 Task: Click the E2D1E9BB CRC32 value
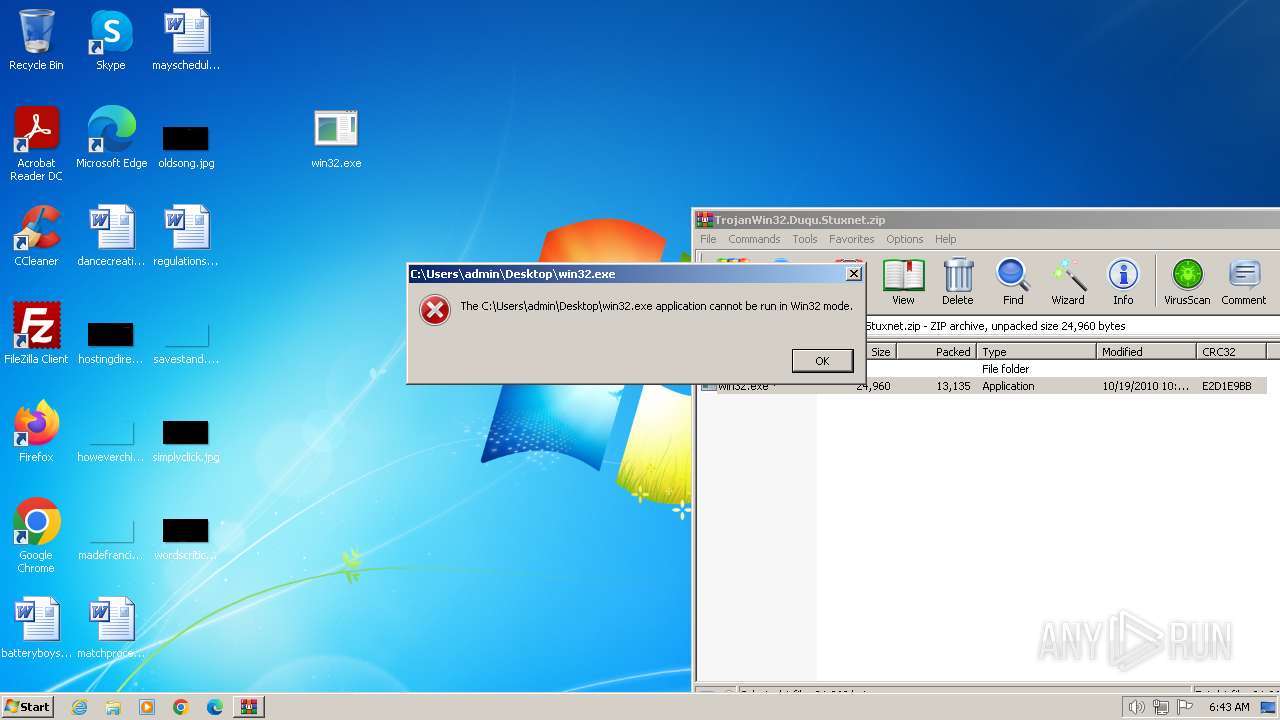point(1226,386)
